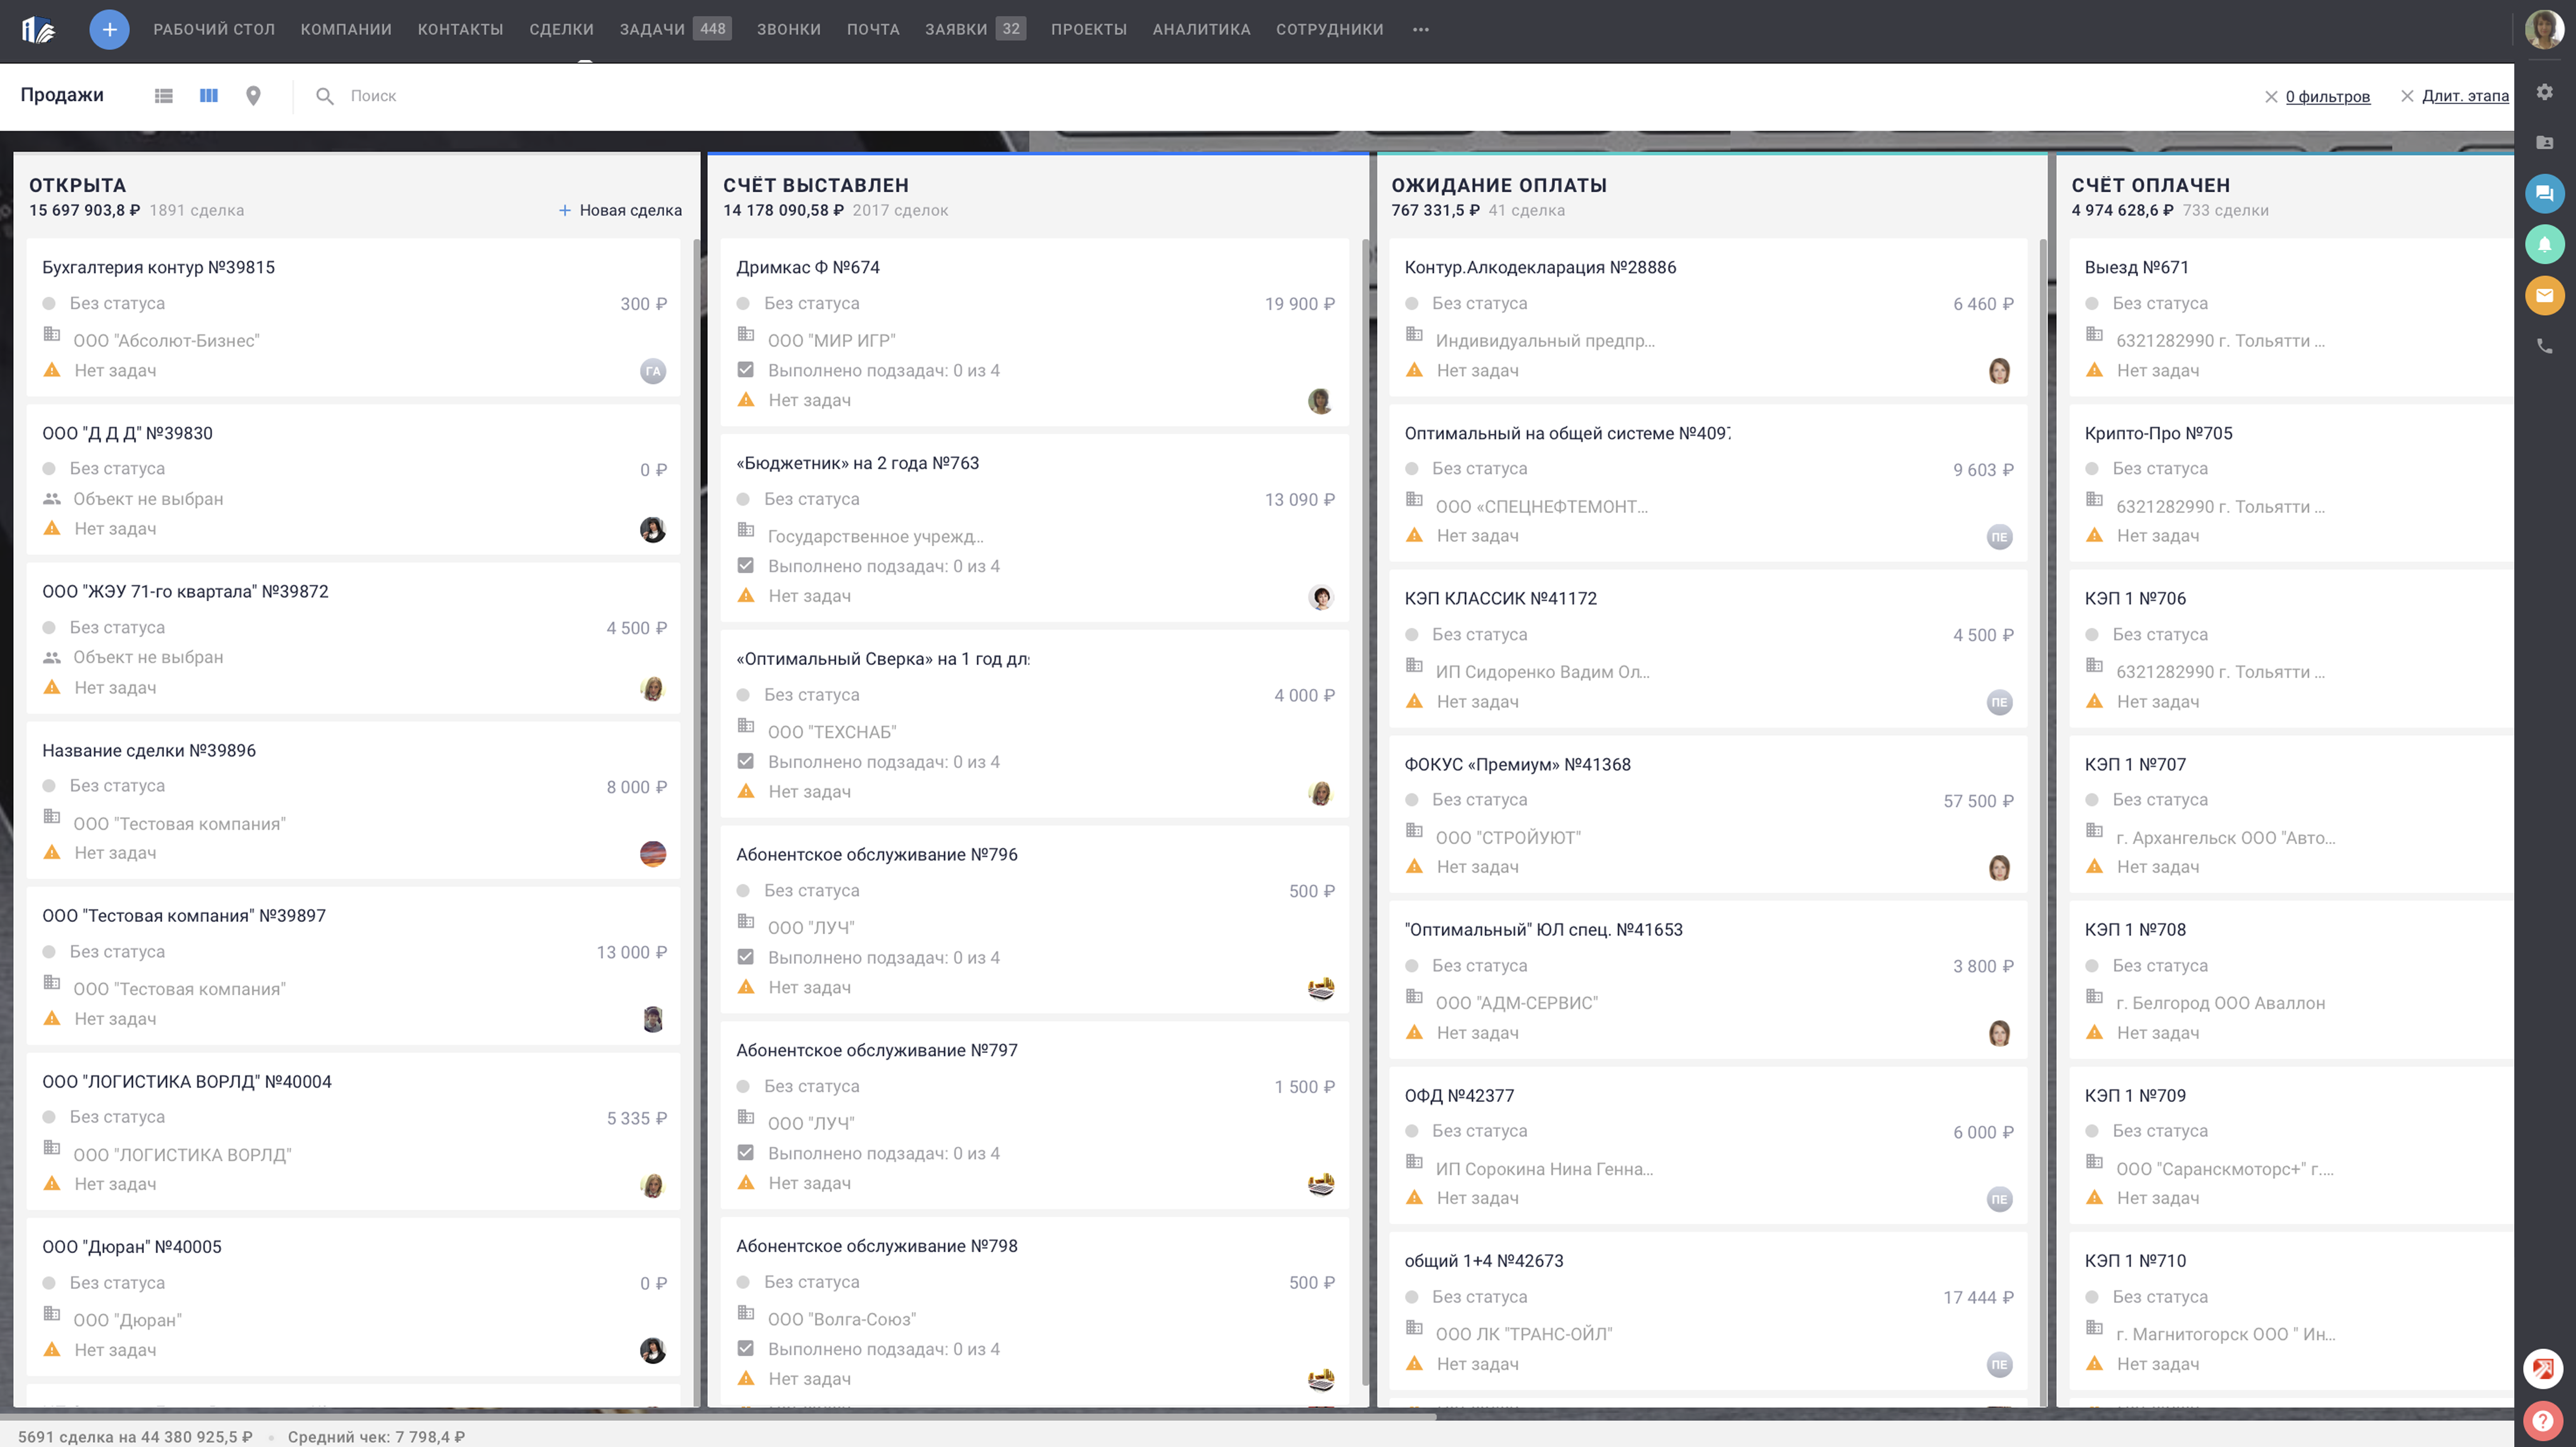Switch to kanban board view icon
Viewport: 2576px width, 1447px height.
point(208,96)
